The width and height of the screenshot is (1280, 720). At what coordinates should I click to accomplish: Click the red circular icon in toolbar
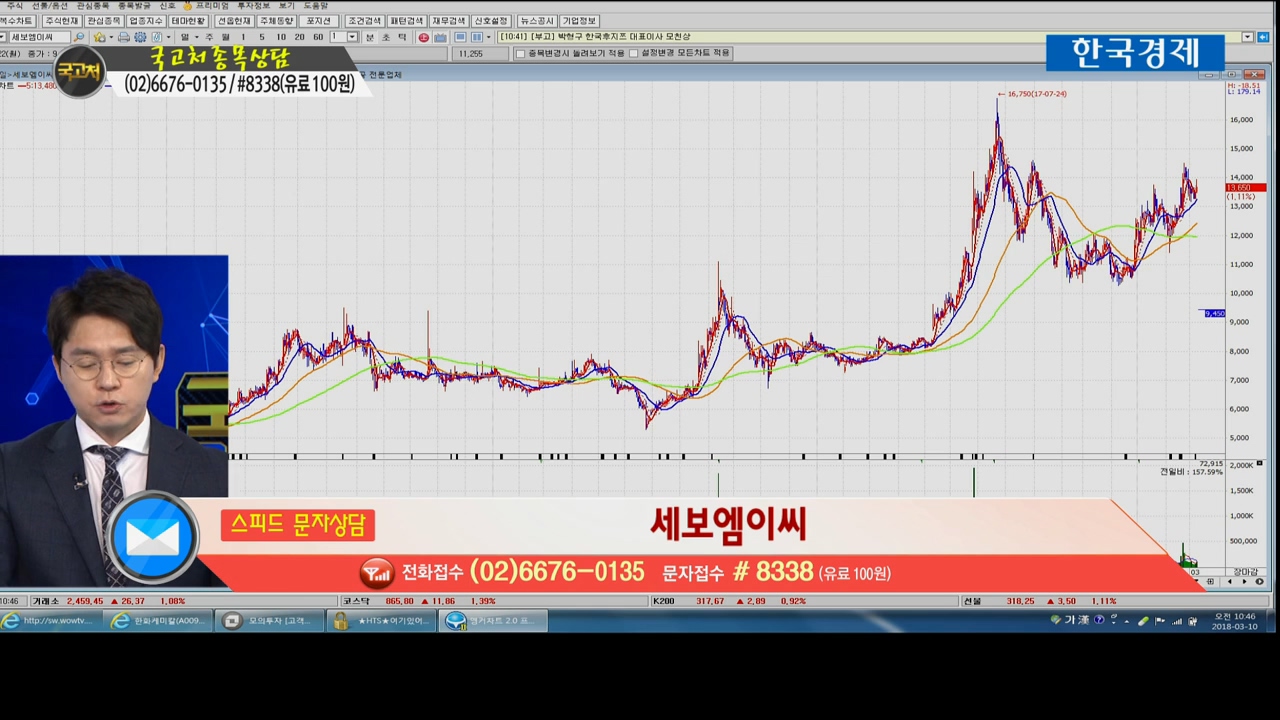[423, 37]
